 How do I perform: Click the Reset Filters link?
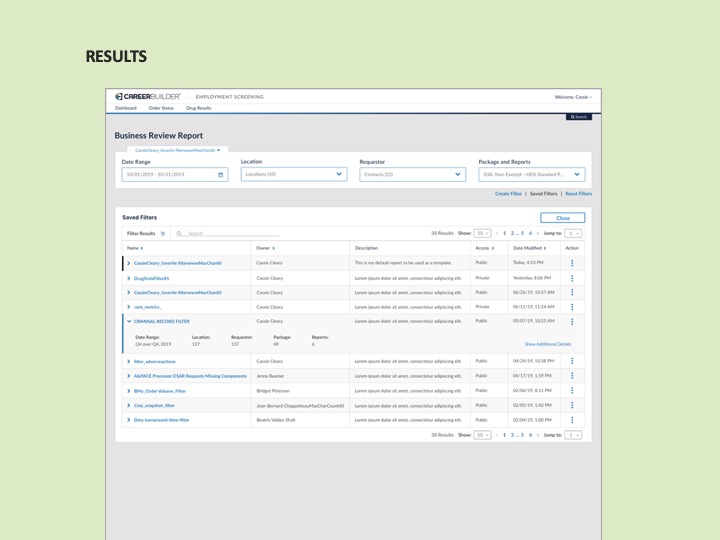579,194
